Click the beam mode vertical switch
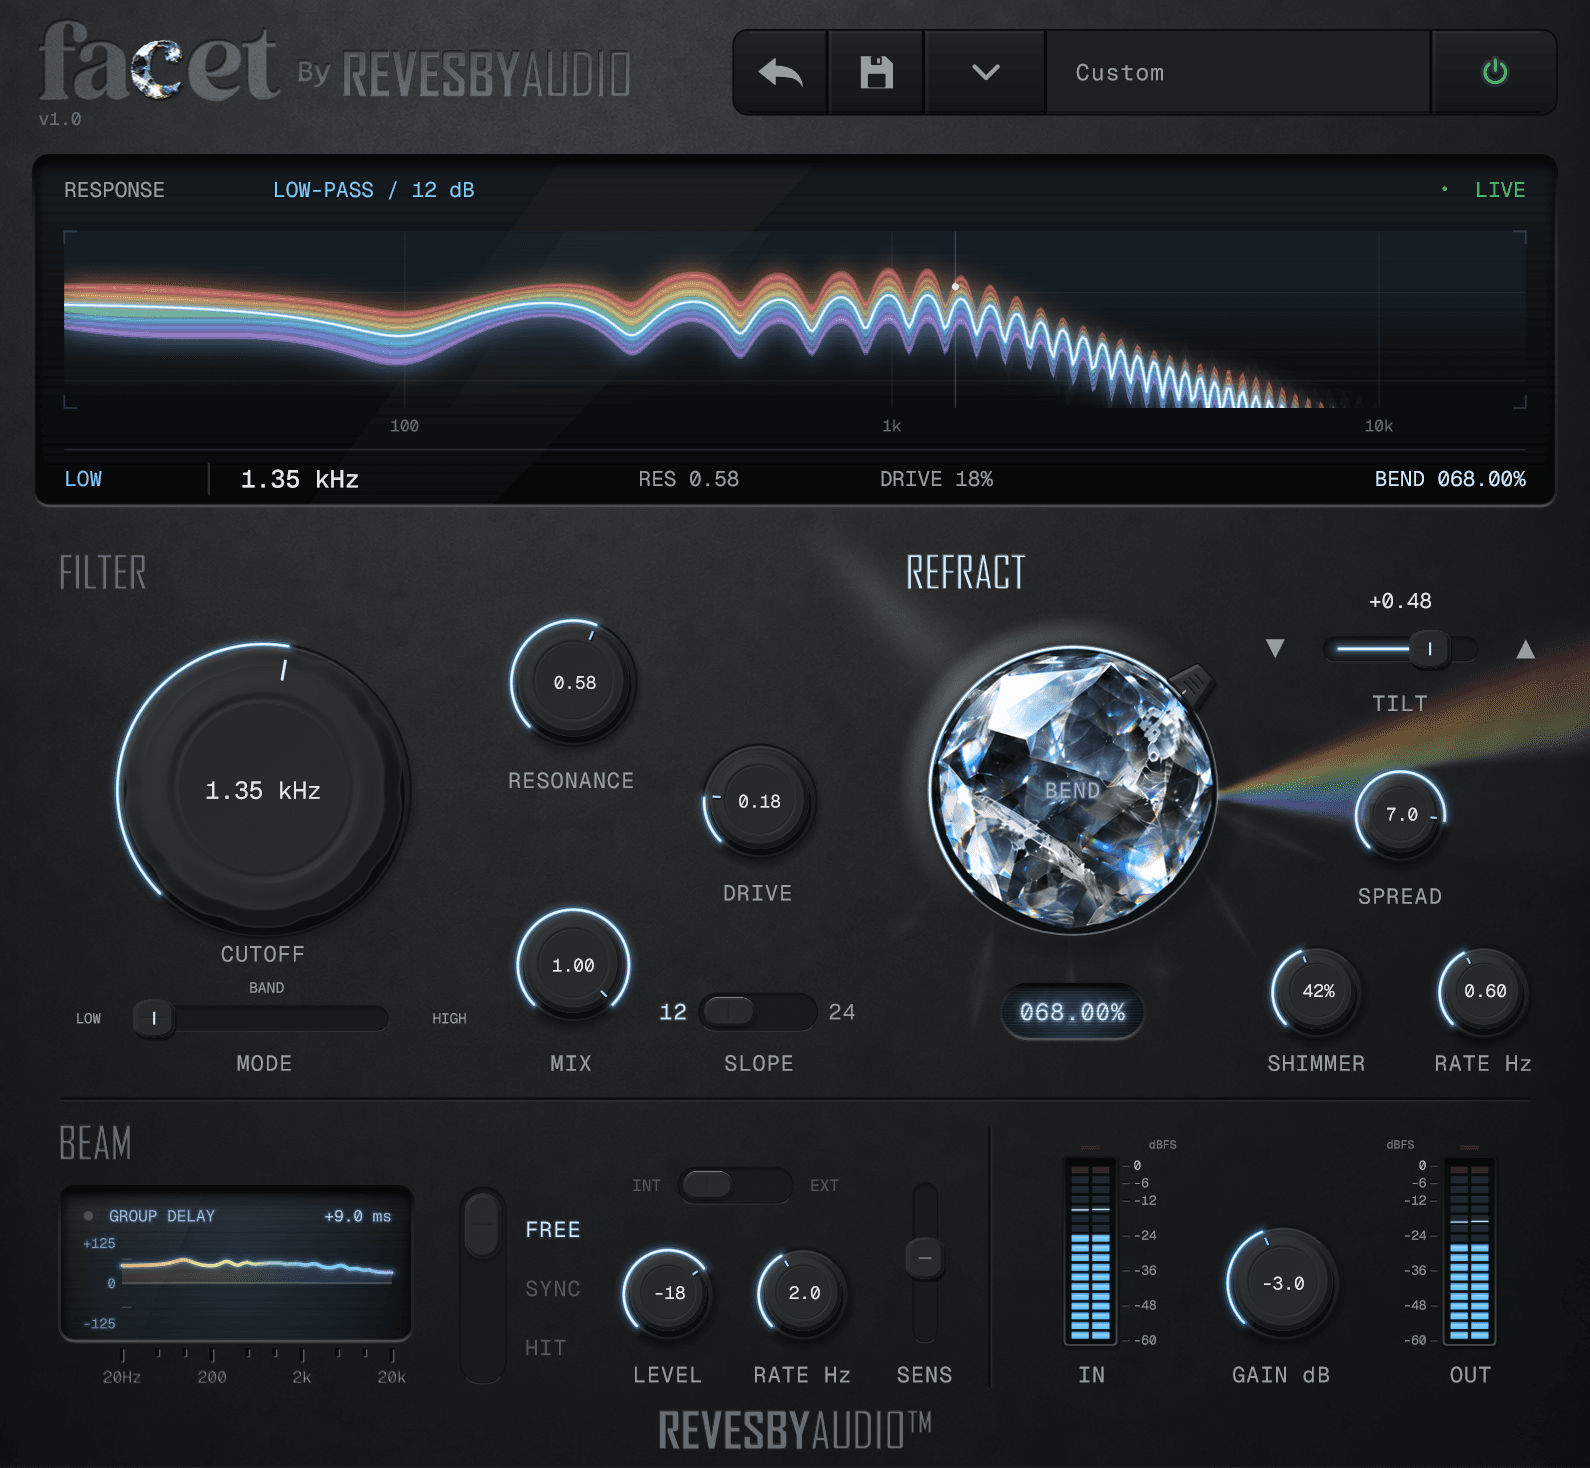The width and height of the screenshot is (1590, 1468). coord(483,1285)
